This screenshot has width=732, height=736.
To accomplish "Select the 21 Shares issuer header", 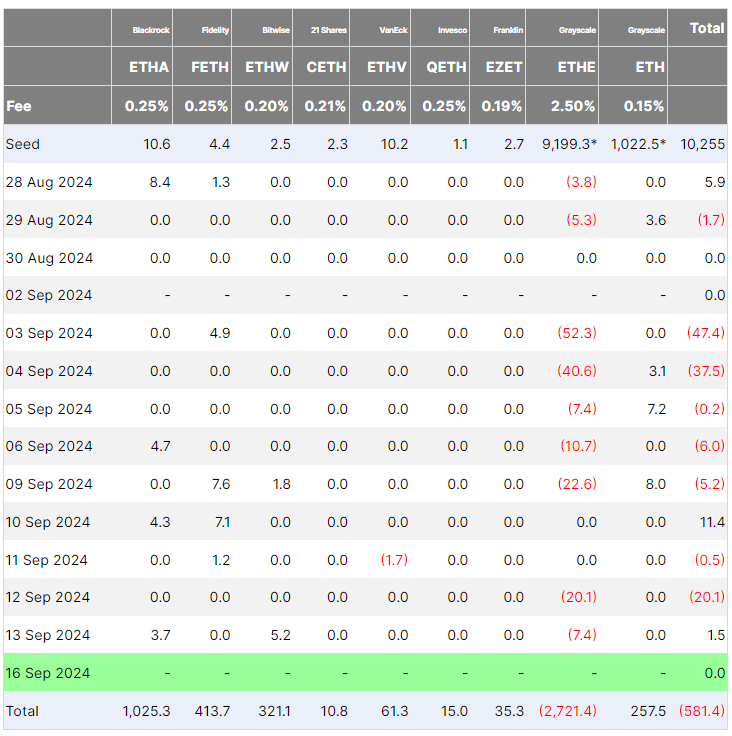I will click(328, 30).
